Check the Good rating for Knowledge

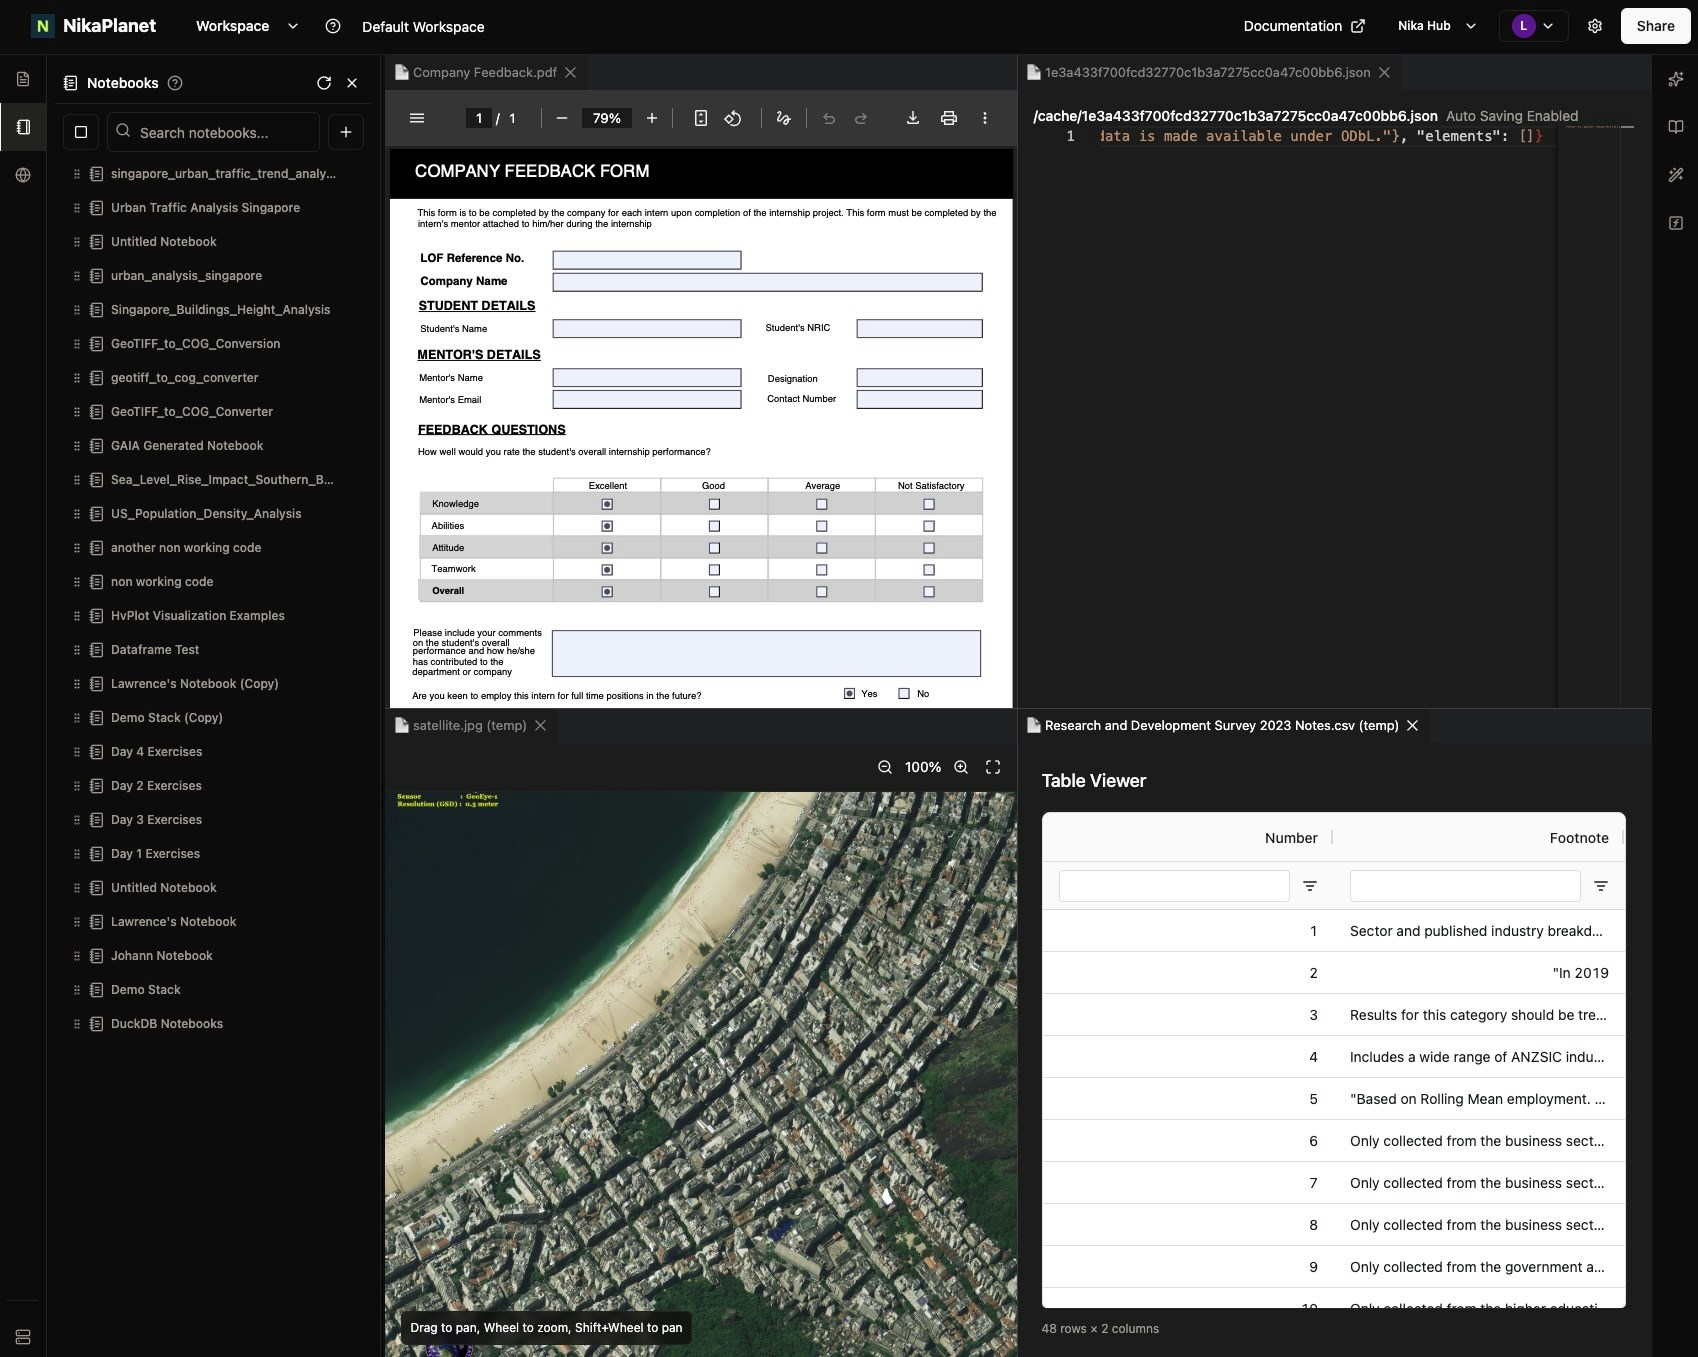point(713,504)
